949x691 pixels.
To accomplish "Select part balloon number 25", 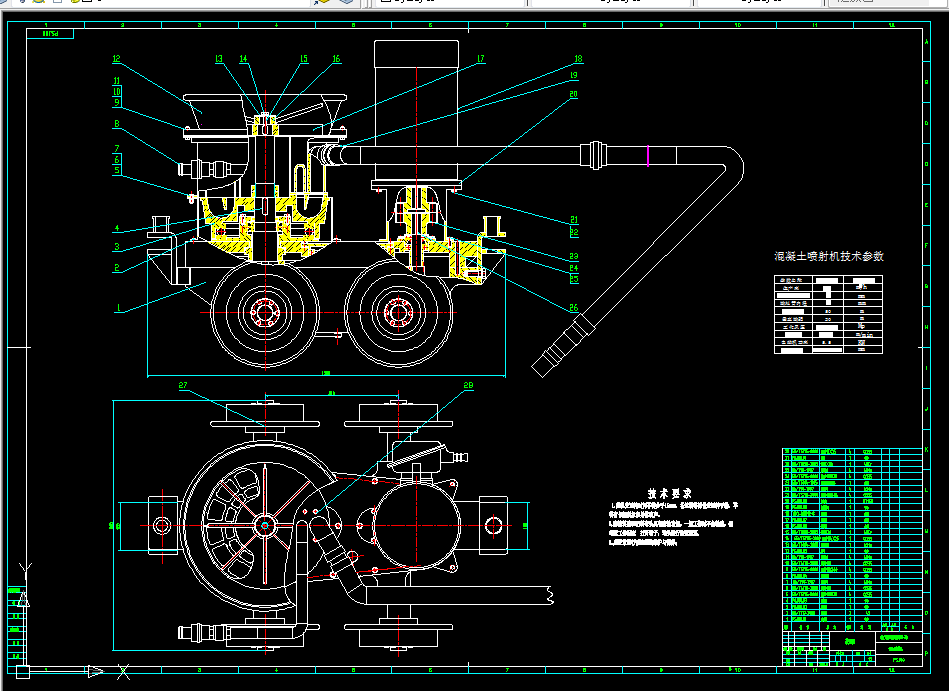I will tap(574, 279).
